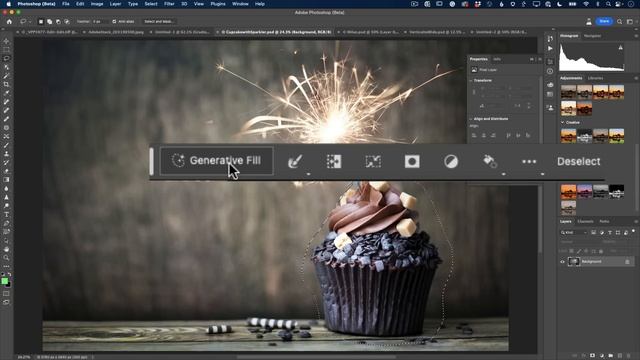640x360 pixels.
Task: Open the File menu
Action: click(66, 4)
